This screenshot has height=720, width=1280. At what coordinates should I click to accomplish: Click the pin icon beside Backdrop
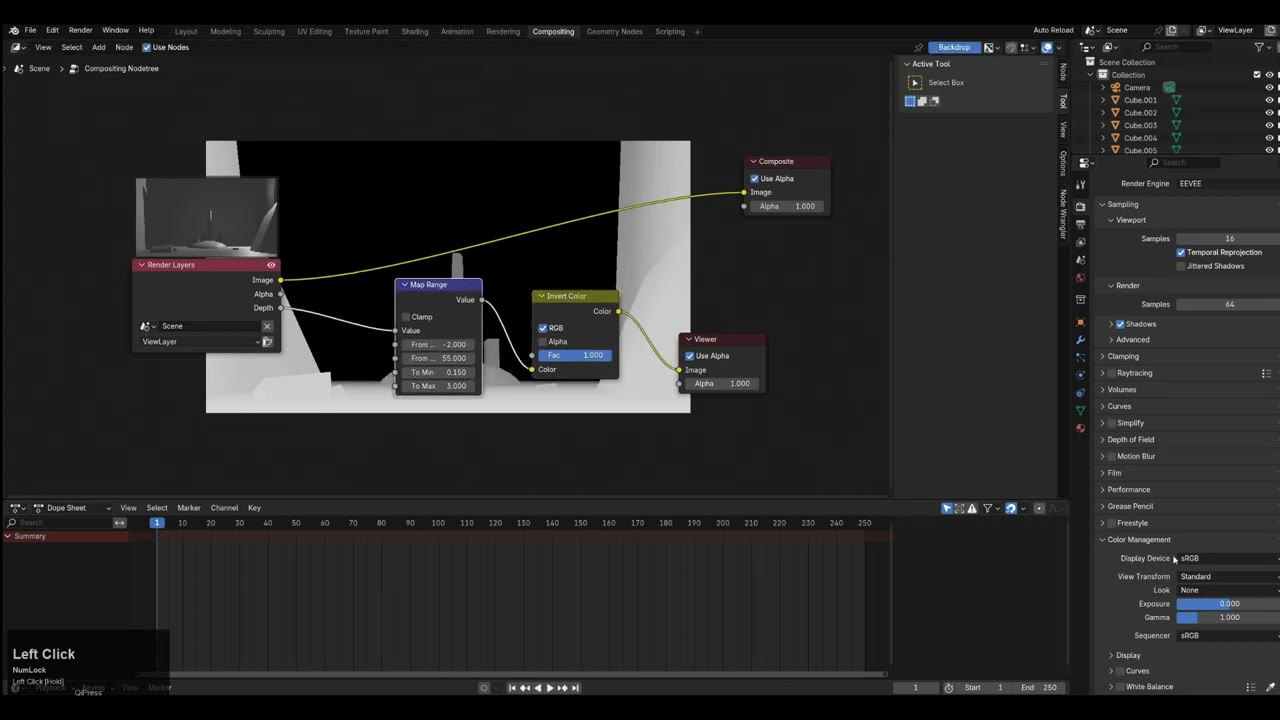(x=918, y=47)
